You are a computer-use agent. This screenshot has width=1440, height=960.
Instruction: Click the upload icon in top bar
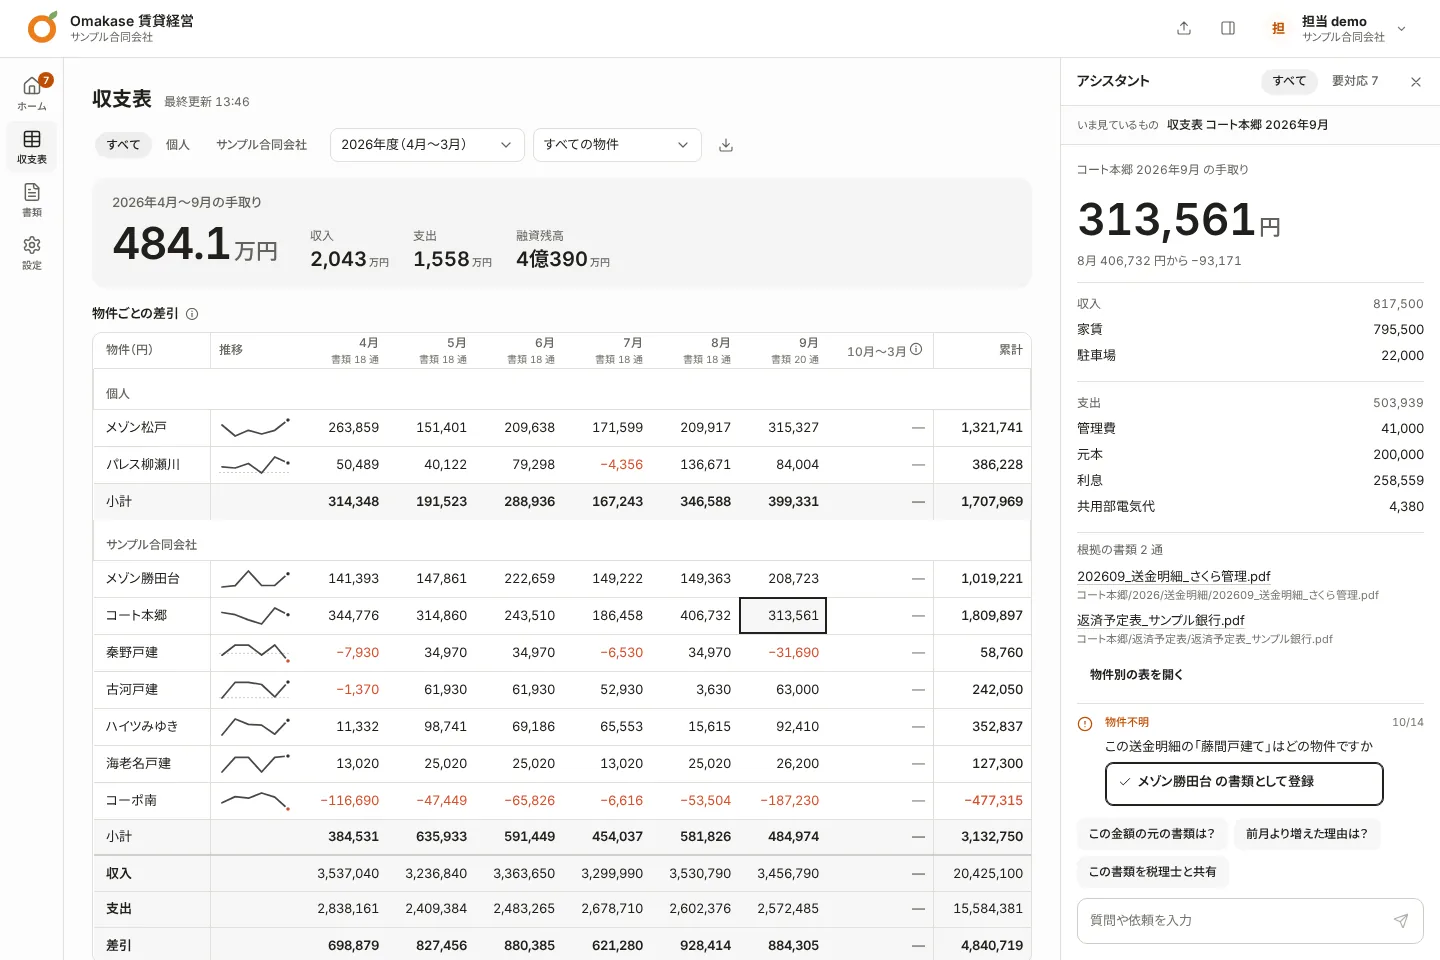tap(1184, 28)
